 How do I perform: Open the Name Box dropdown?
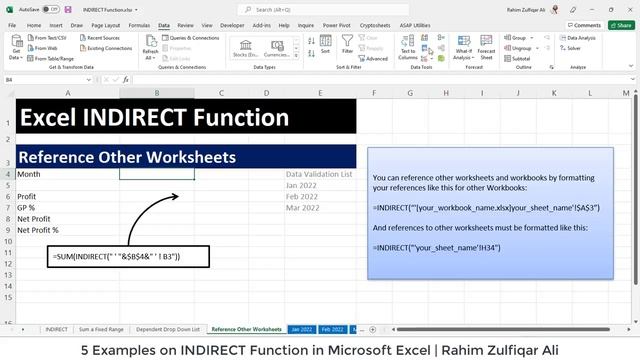[89, 80]
